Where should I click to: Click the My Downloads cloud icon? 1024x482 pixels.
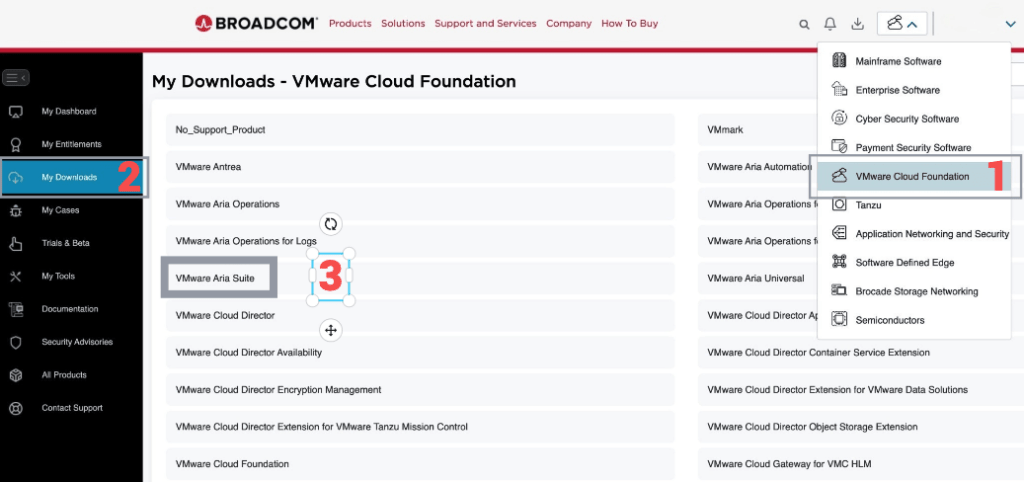(16, 178)
